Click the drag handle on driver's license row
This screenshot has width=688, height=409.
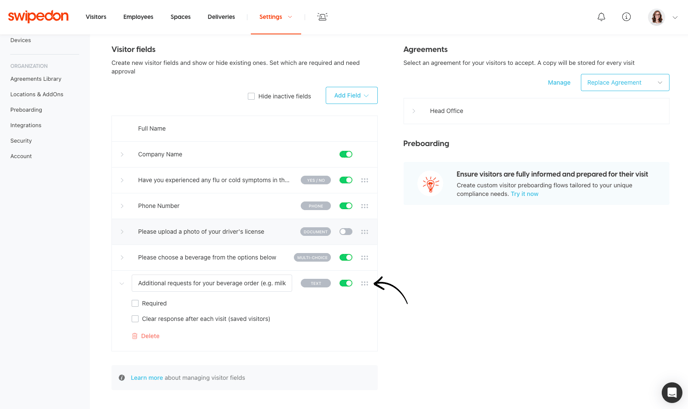[x=364, y=232]
